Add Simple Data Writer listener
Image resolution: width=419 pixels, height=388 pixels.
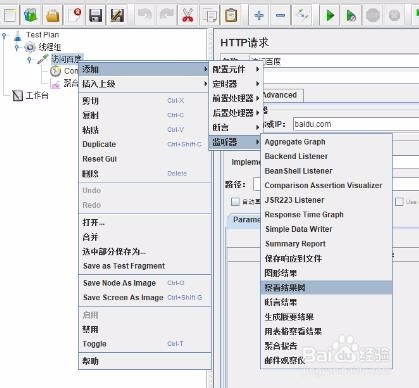tap(326, 229)
